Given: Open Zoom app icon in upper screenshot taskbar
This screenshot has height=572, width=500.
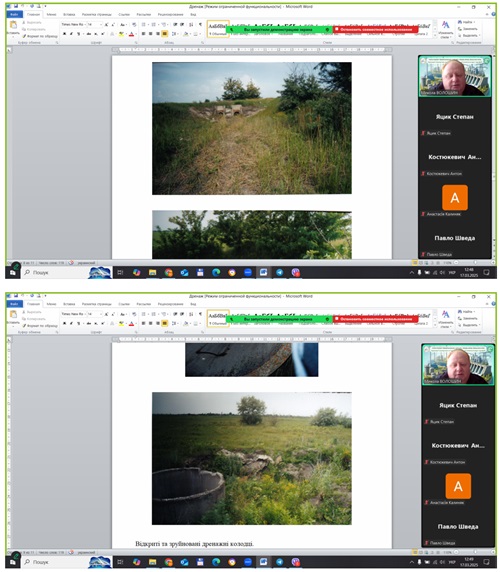Looking at the screenshot, I should [x=248, y=272].
